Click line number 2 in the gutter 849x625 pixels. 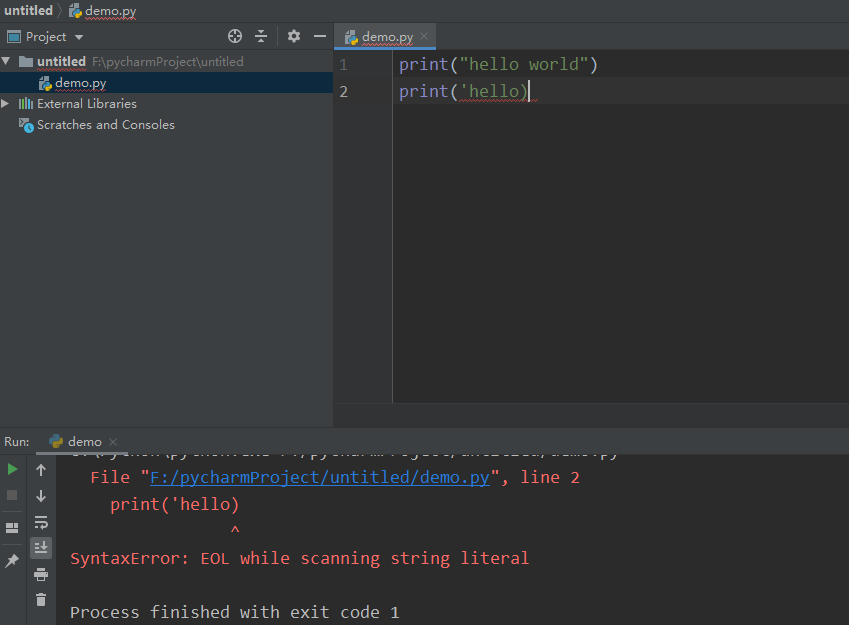tap(343, 92)
